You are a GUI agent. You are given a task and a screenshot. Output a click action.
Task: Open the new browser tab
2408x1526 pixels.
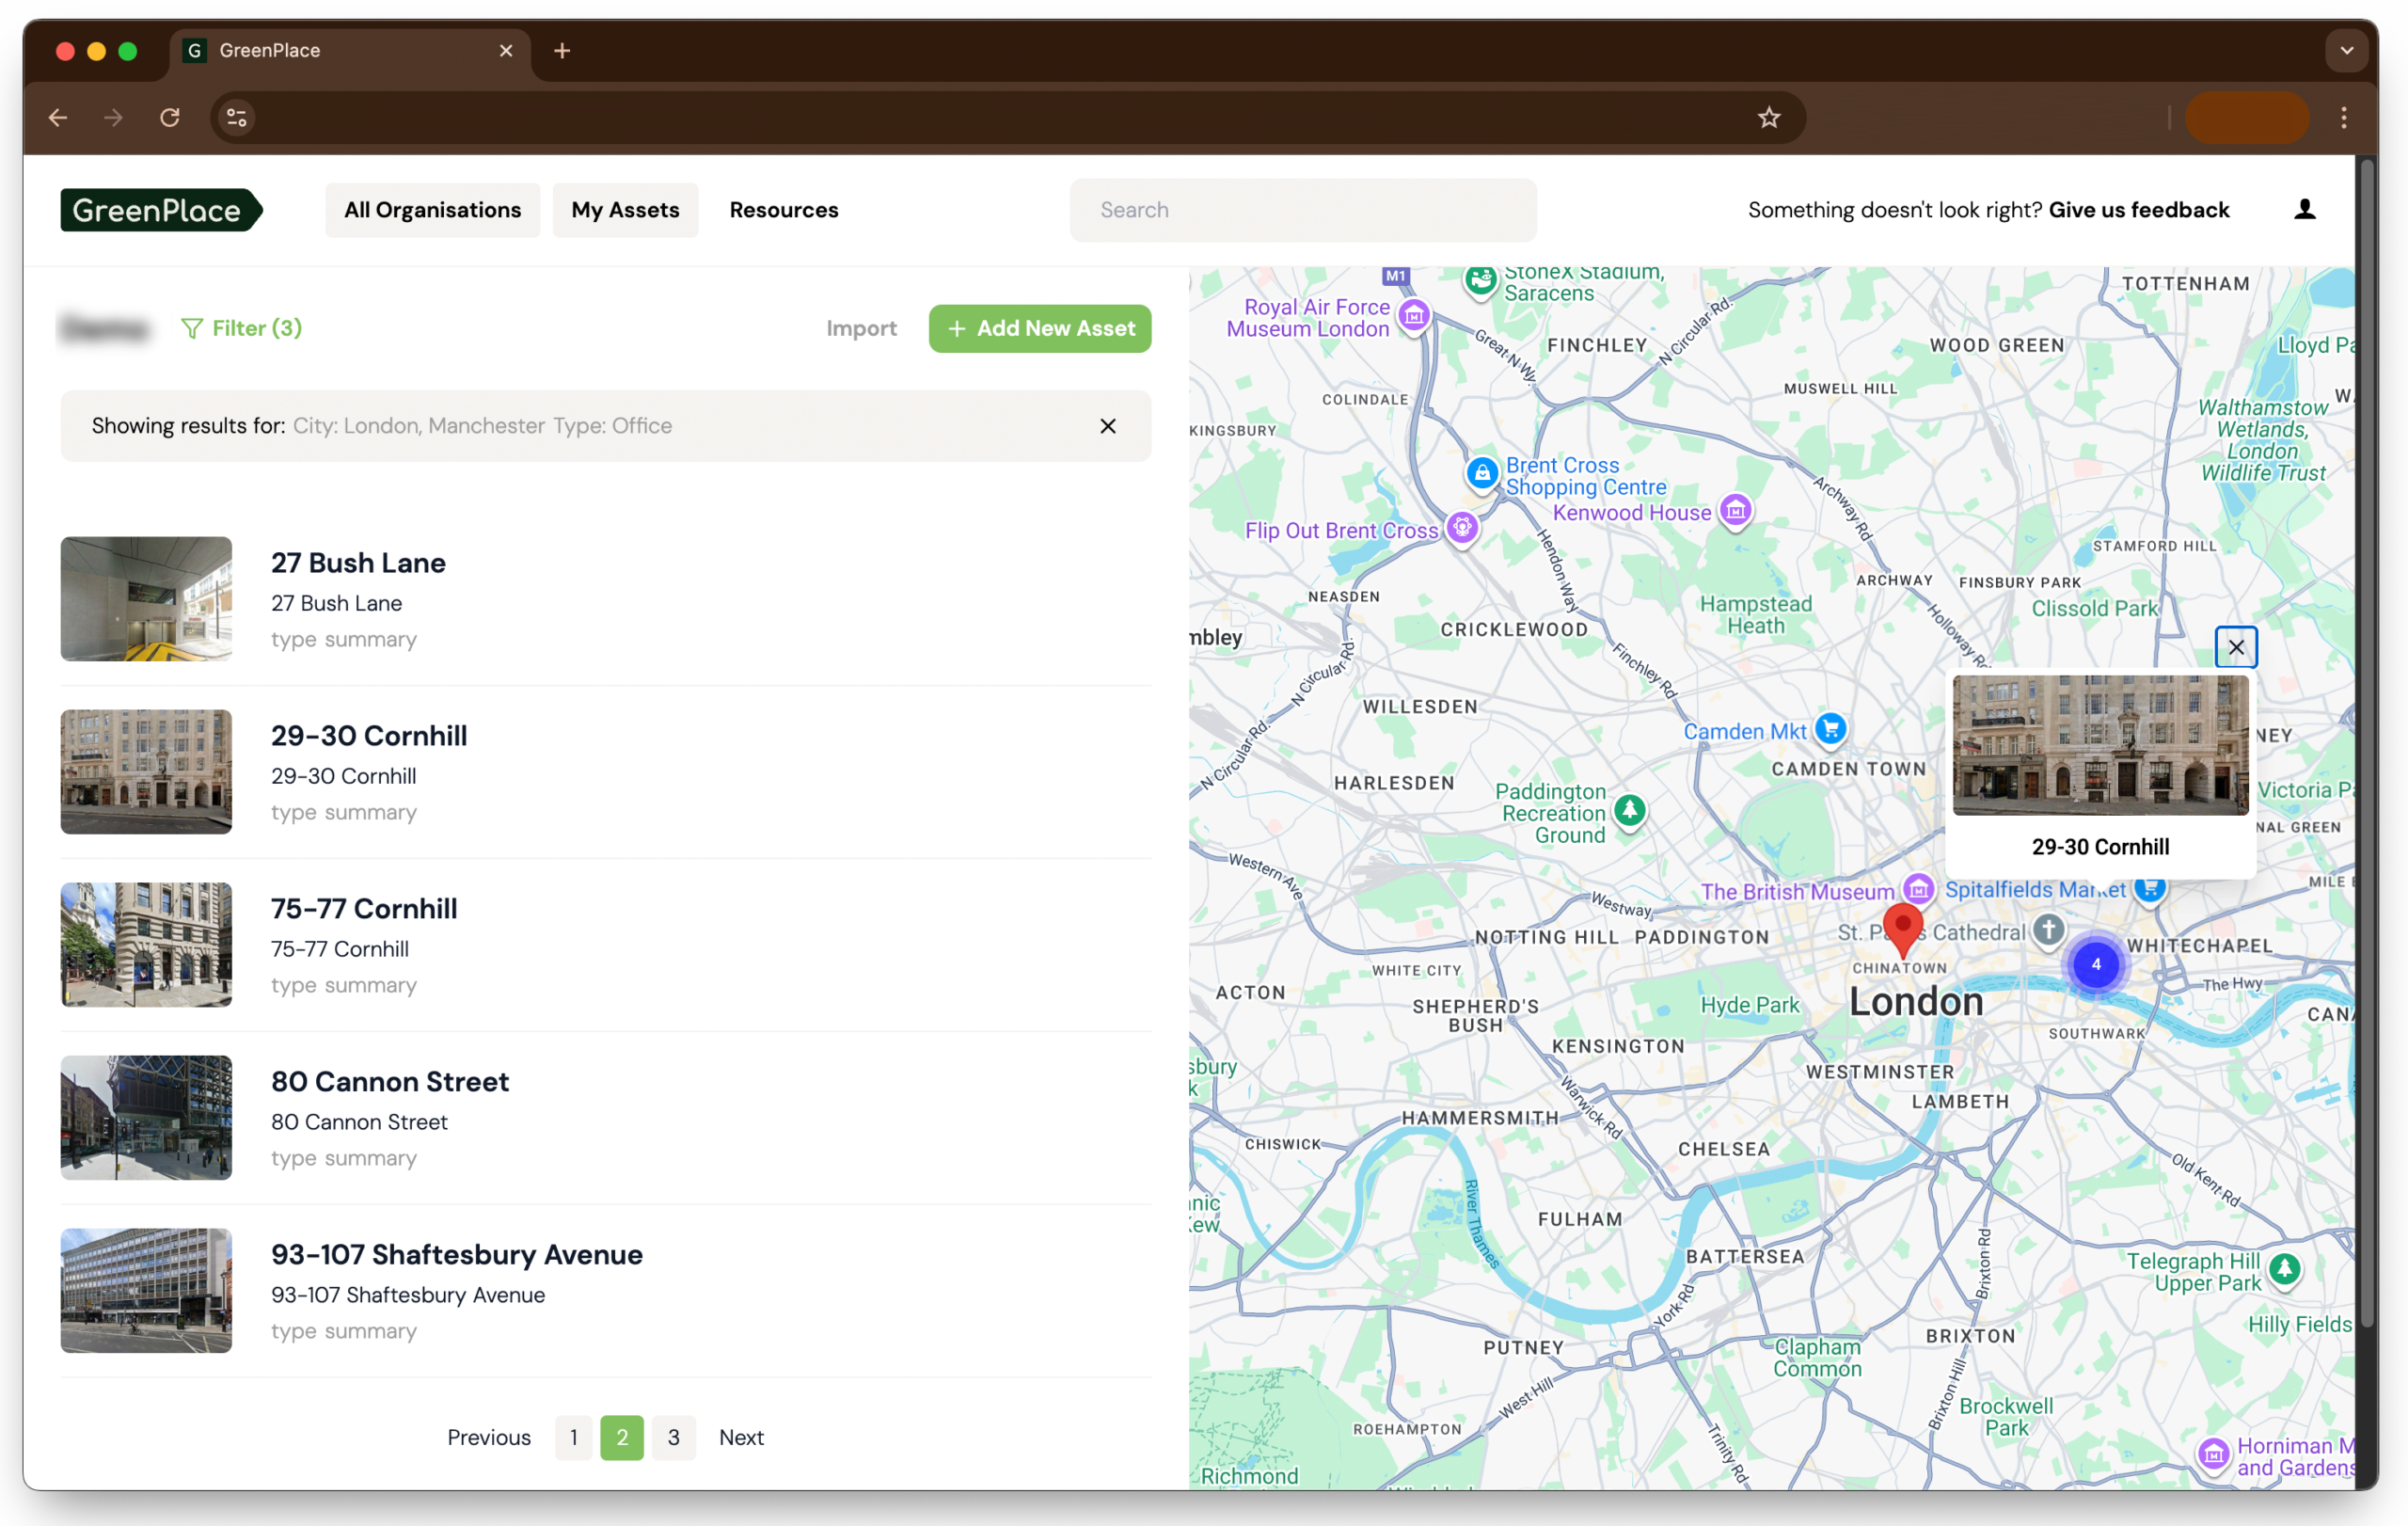pyautogui.click(x=562, y=51)
